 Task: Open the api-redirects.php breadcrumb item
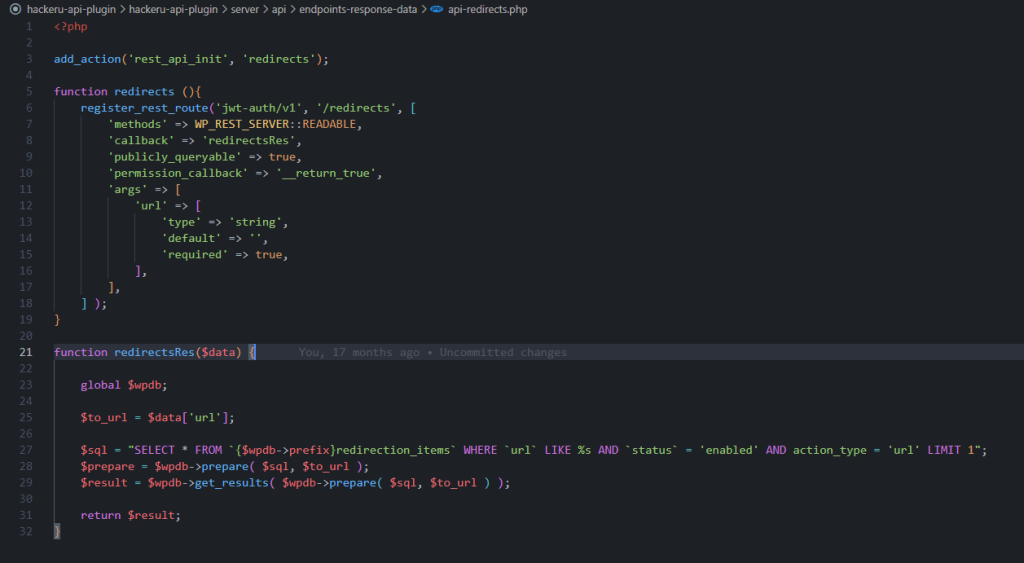[x=488, y=9]
